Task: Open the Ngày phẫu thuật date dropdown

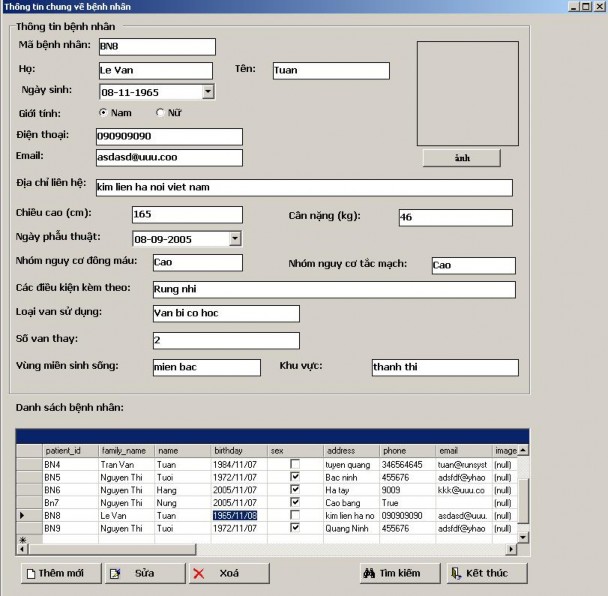Action: (x=235, y=239)
